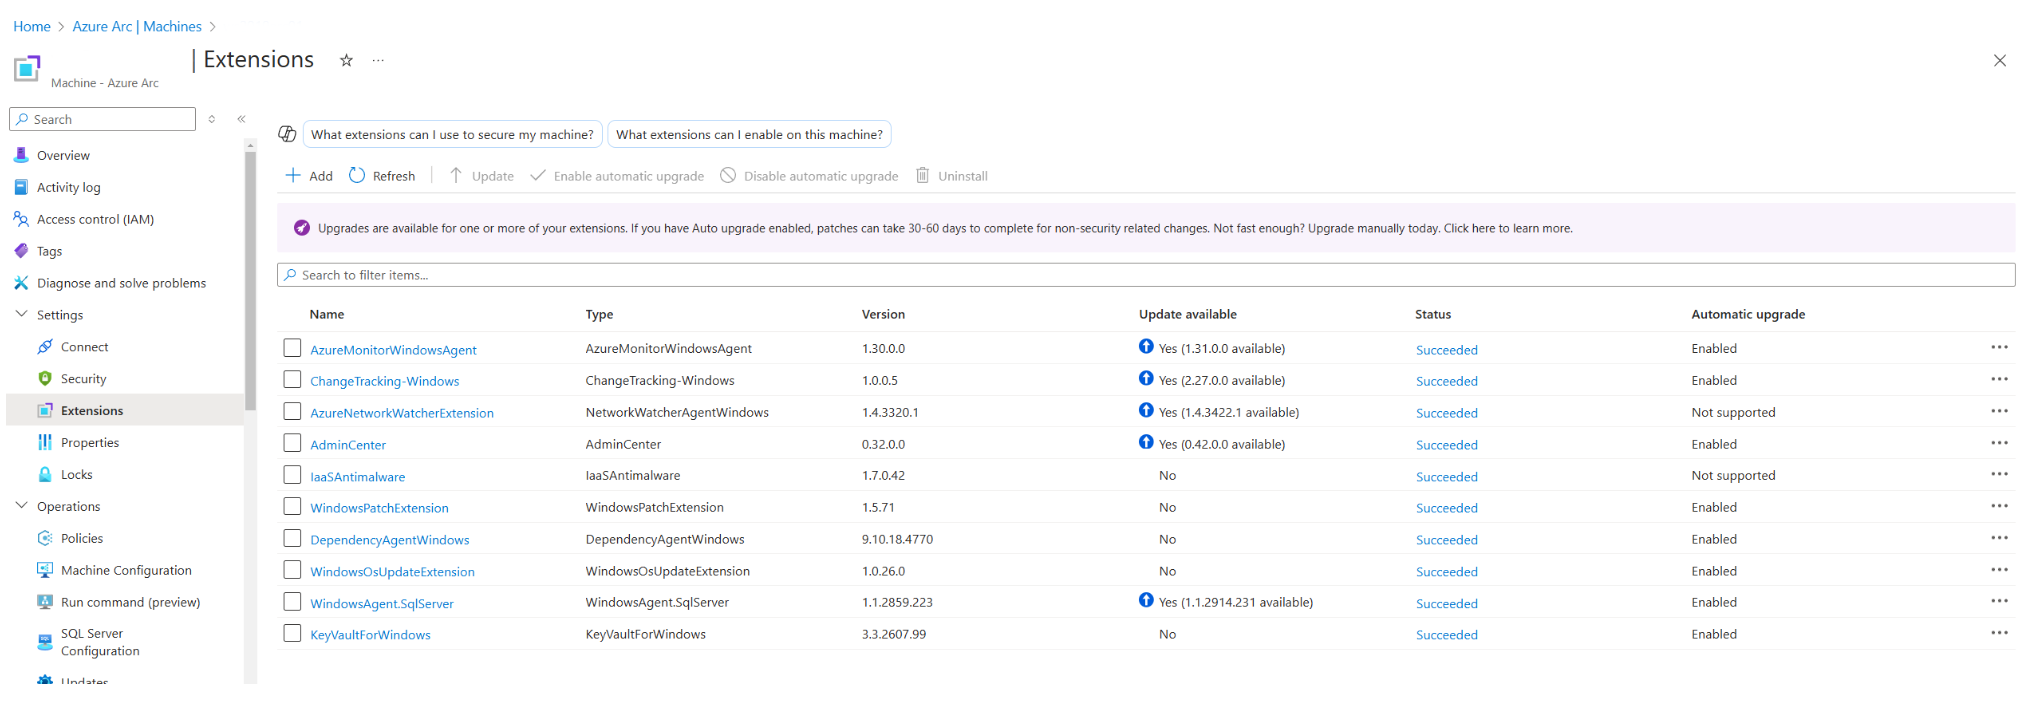Viewport: 2024px width, 705px height.
Task: Click the Add plus icon
Action: coord(293,176)
